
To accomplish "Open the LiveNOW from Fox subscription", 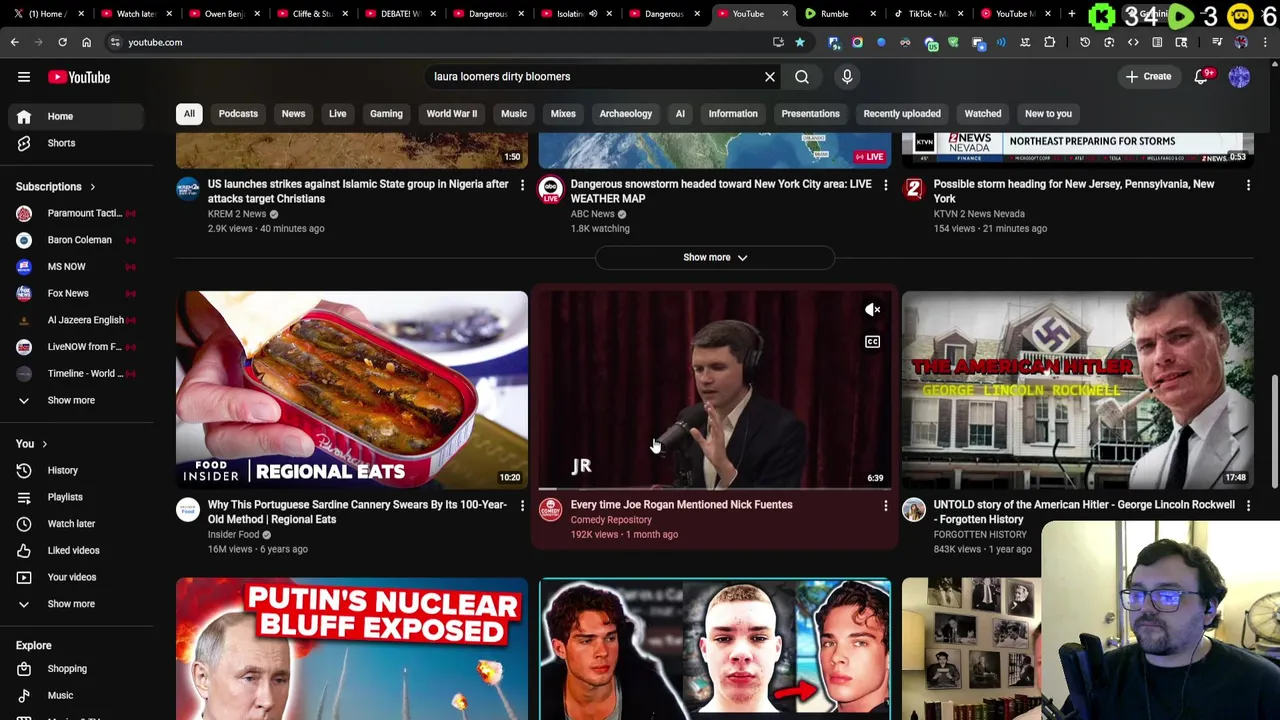I will point(77,346).
